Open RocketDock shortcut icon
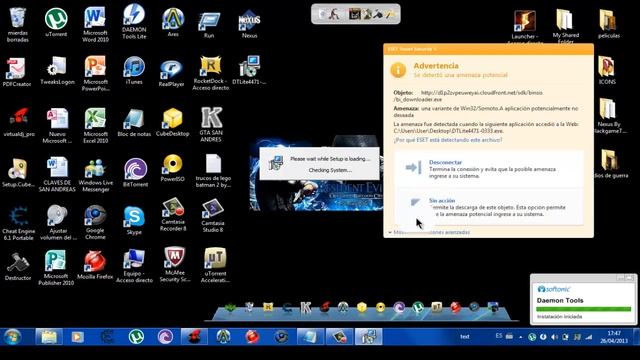The width and height of the screenshot is (640, 360). click(211, 67)
